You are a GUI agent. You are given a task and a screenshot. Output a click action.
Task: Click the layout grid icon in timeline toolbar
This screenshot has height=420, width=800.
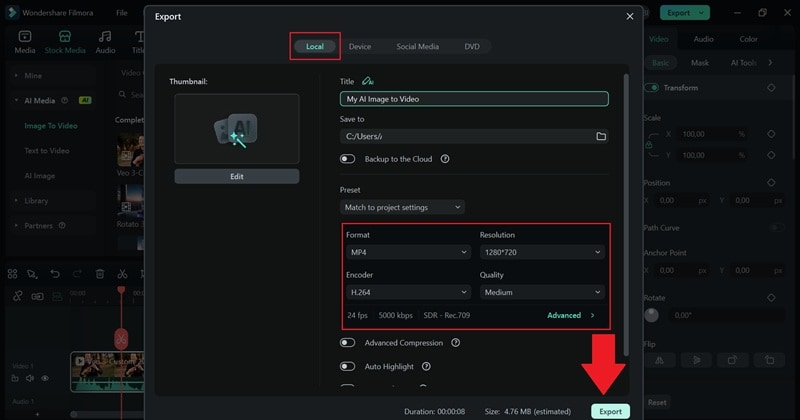click(13, 274)
